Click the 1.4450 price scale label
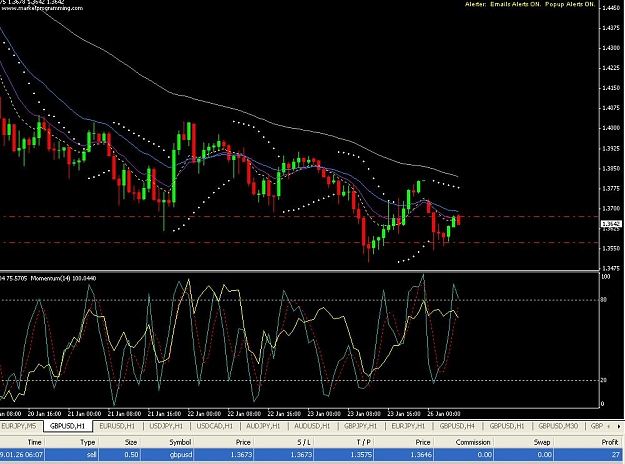The width and height of the screenshot is (625, 464). click(x=612, y=8)
